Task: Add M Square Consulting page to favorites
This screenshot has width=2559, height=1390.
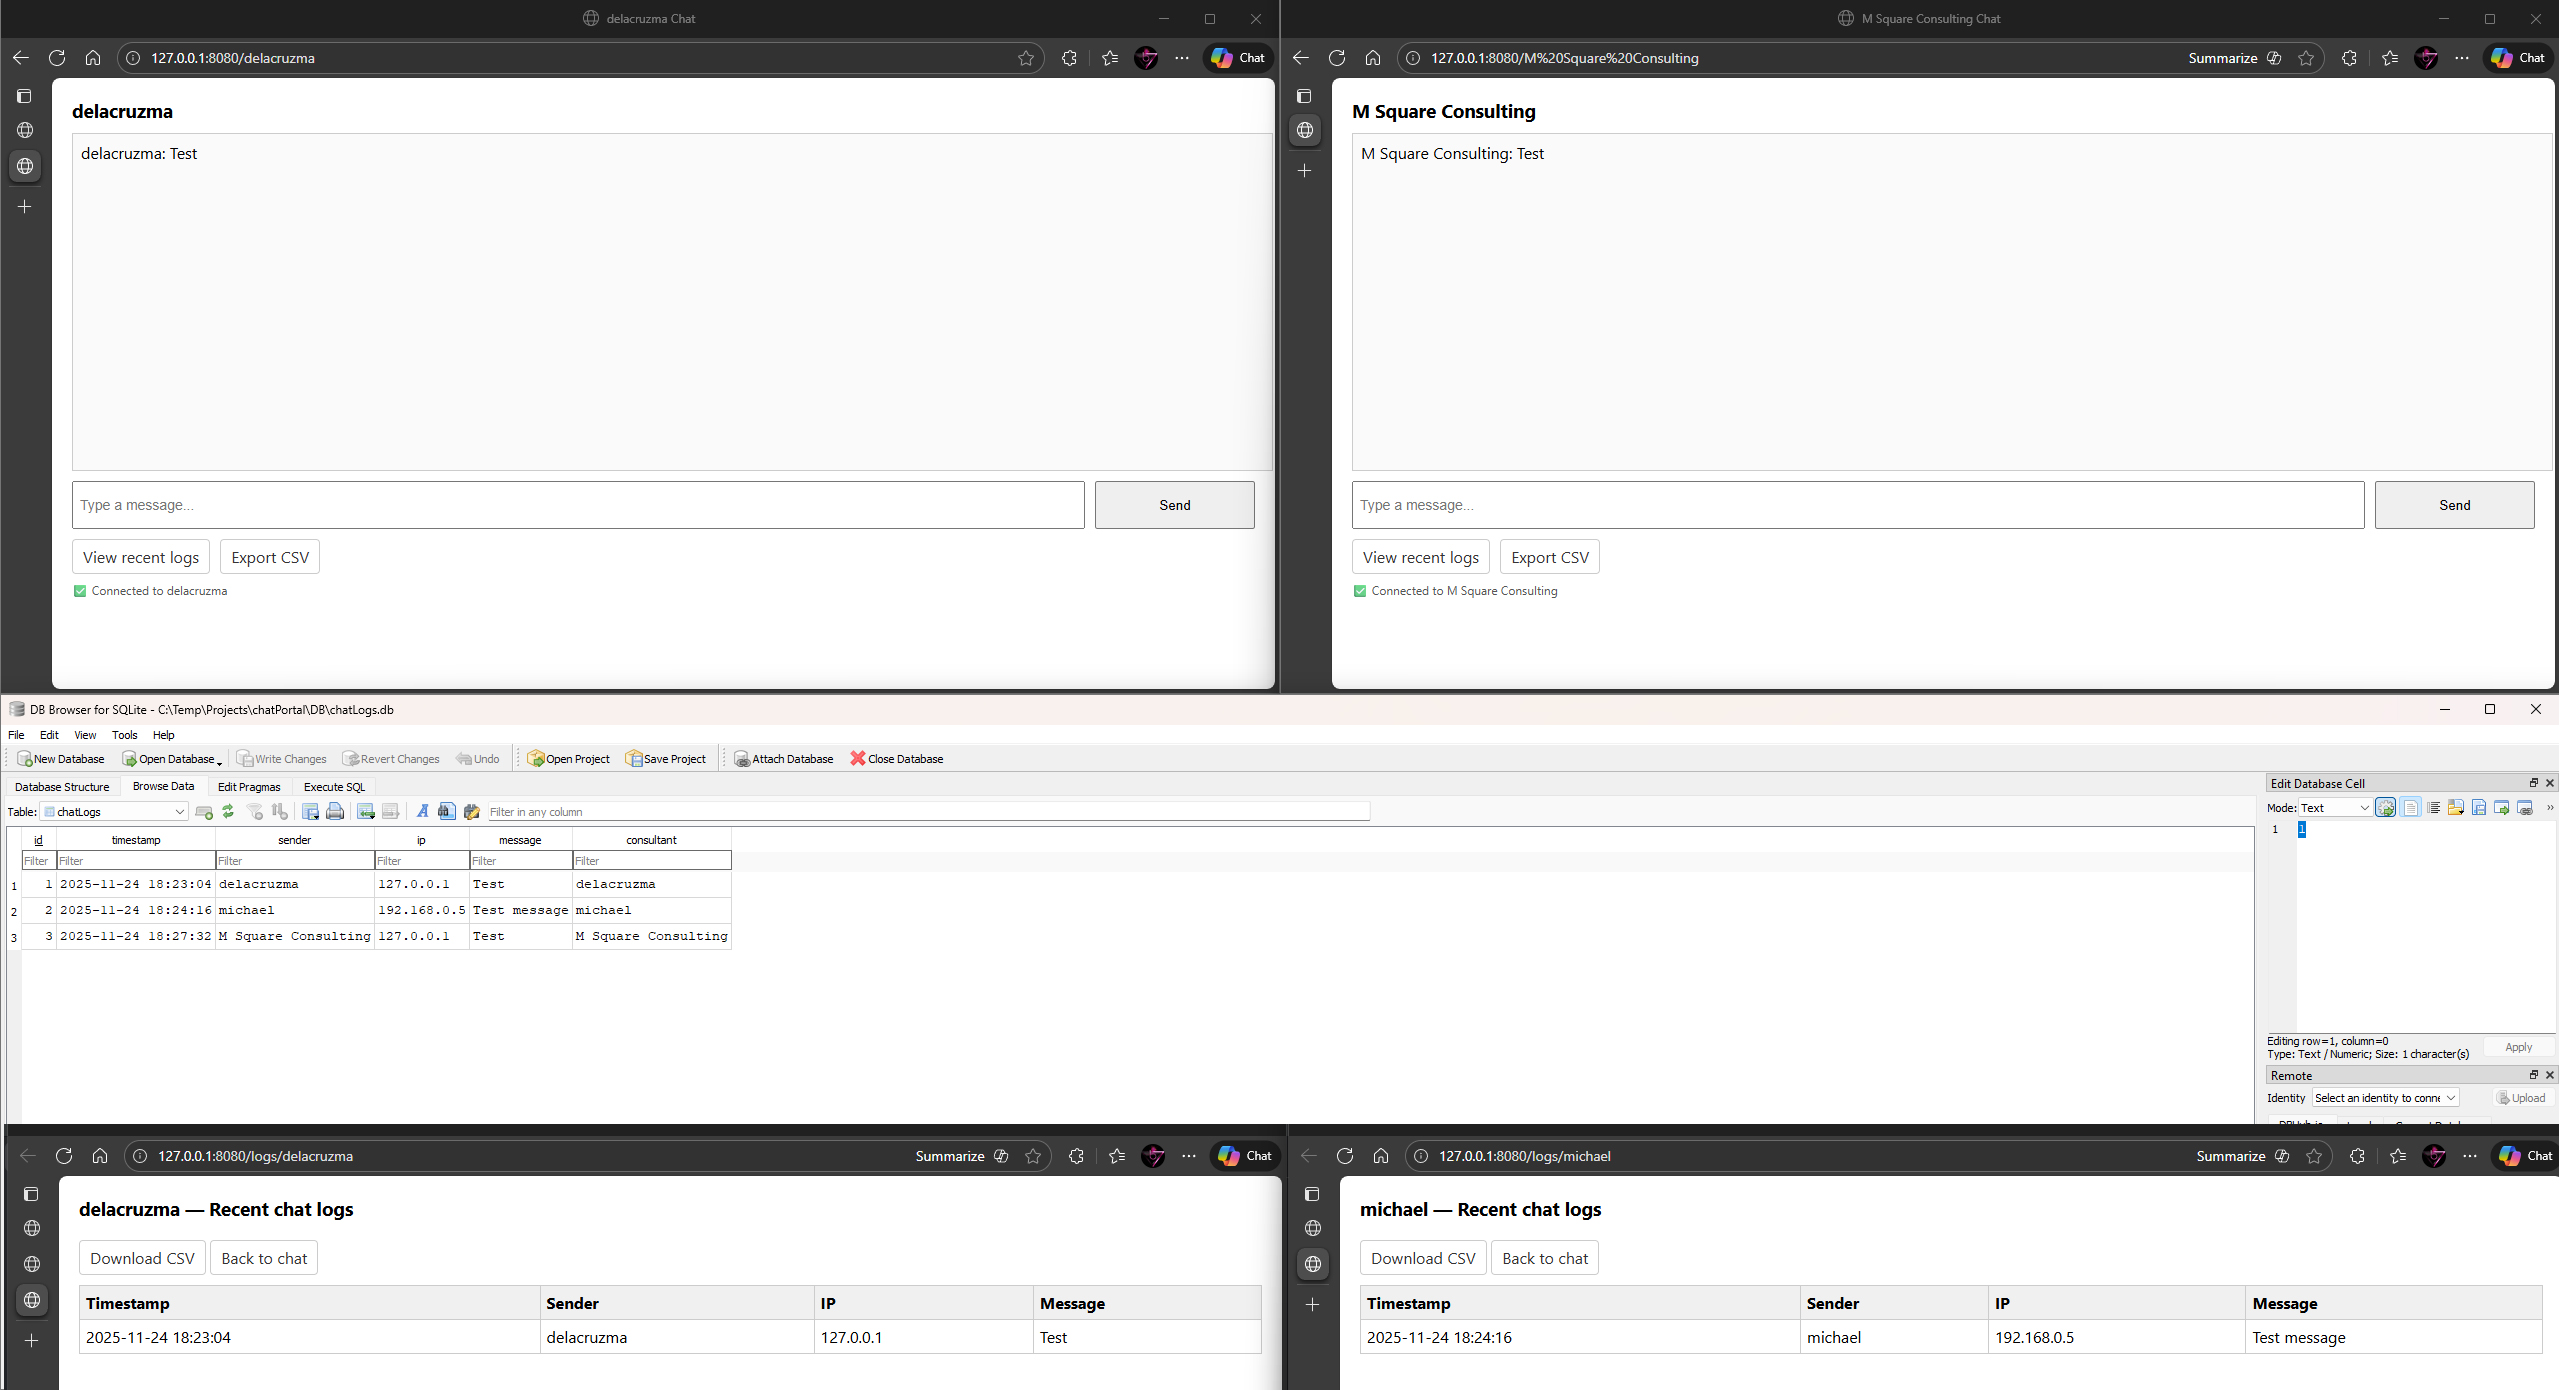Action: [2306, 58]
